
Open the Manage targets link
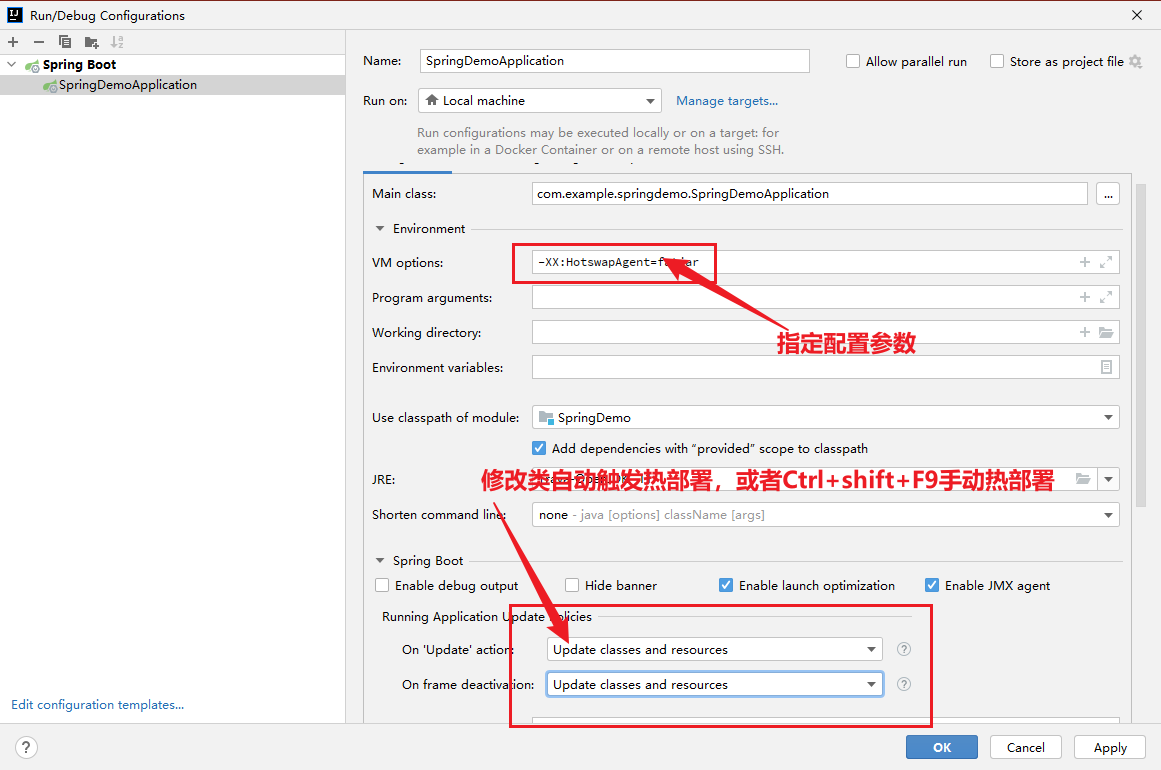point(726,101)
